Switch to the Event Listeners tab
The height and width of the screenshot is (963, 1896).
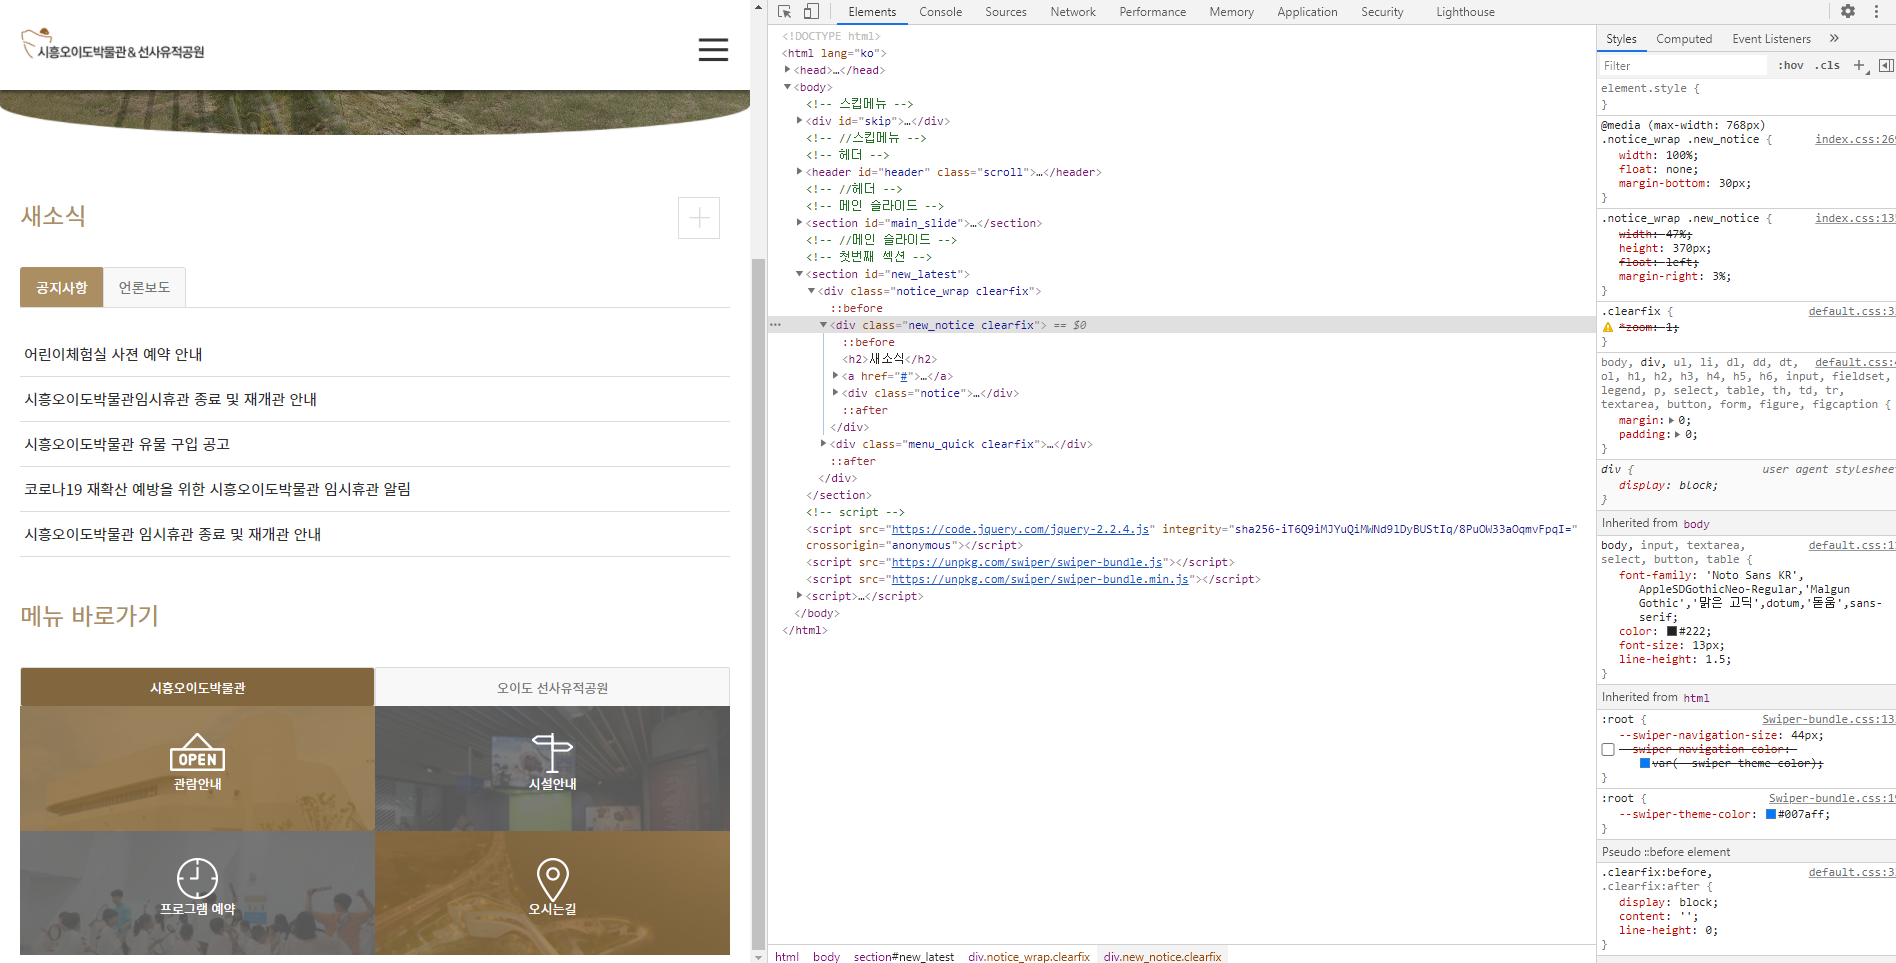click(1771, 39)
